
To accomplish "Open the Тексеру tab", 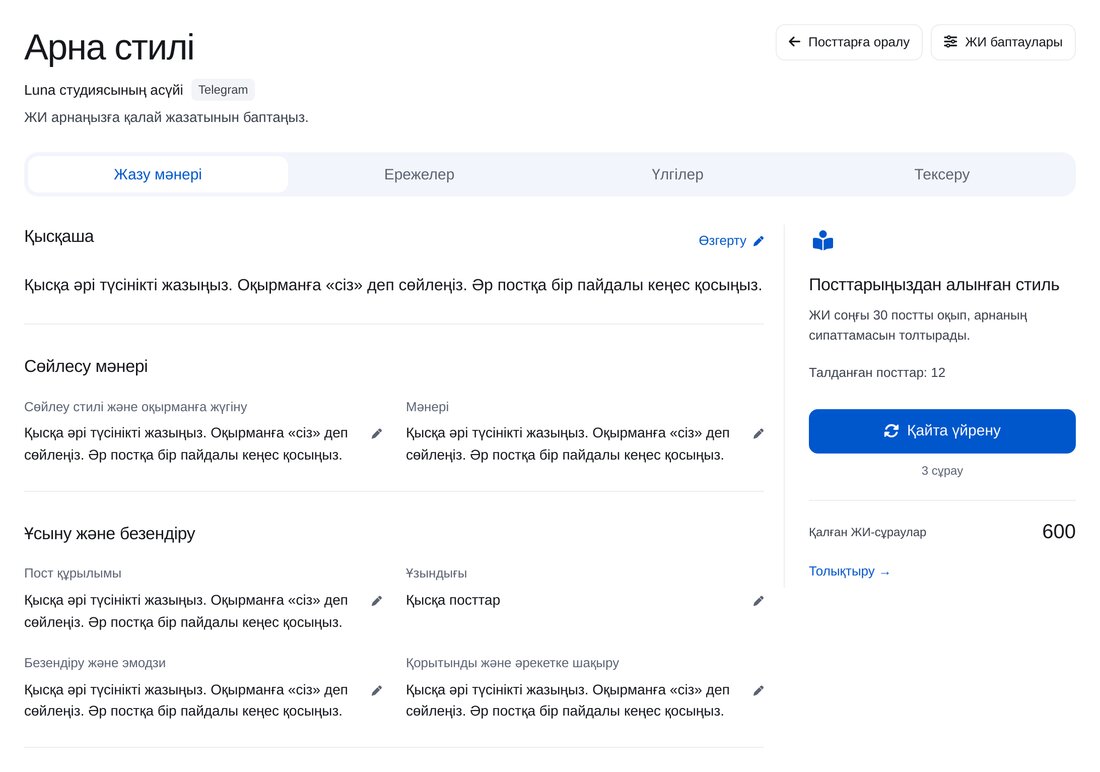I will pyautogui.click(x=941, y=174).
